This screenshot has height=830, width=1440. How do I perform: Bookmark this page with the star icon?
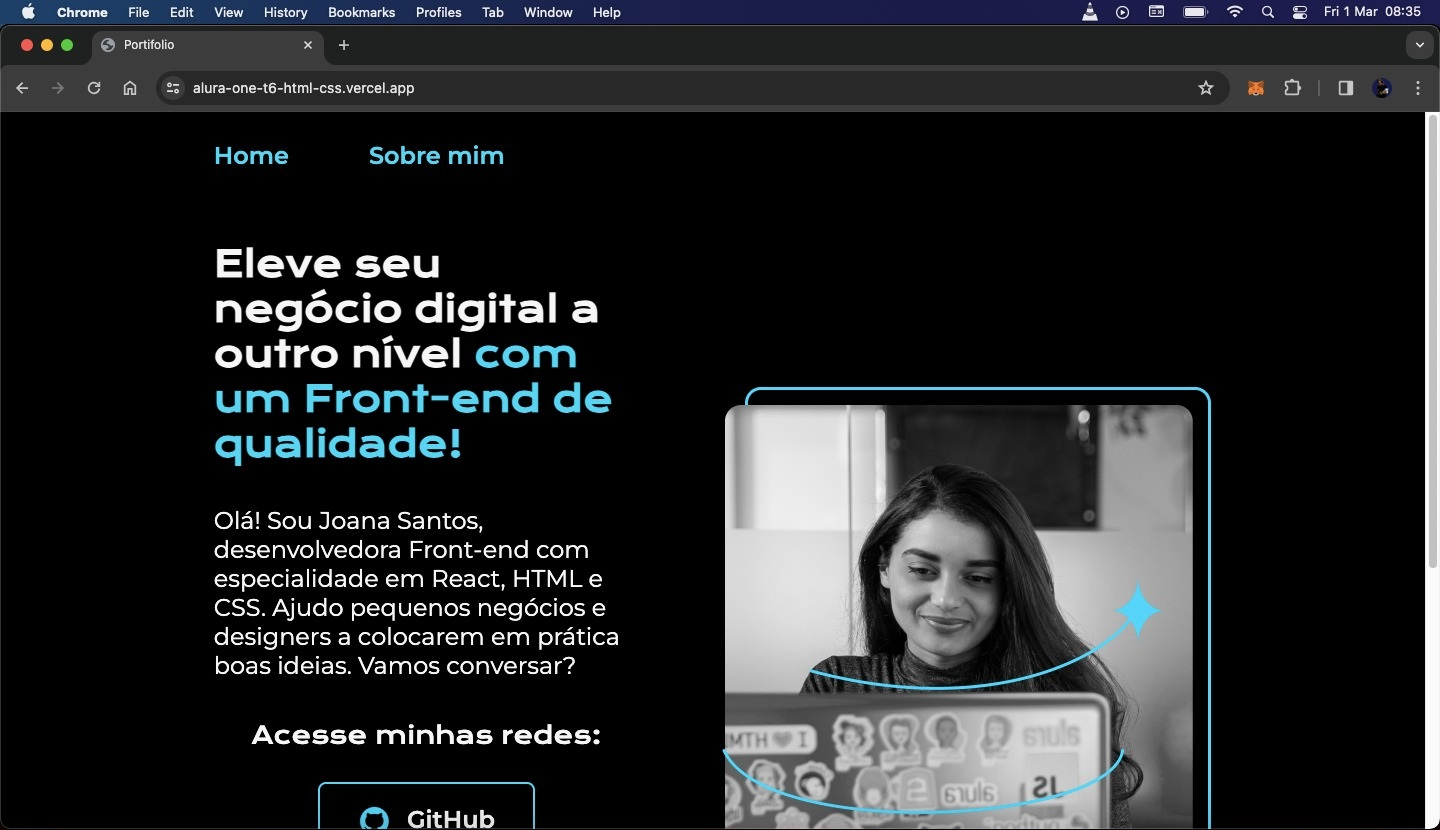[x=1206, y=88]
